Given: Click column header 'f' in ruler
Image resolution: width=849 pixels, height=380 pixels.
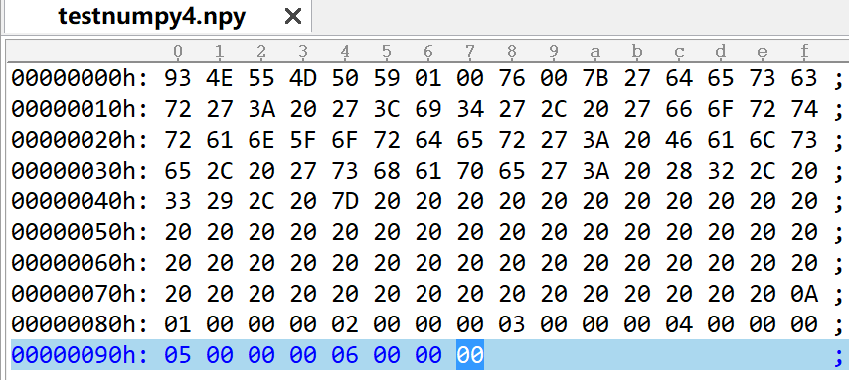Looking at the screenshot, I should point(804,52).
